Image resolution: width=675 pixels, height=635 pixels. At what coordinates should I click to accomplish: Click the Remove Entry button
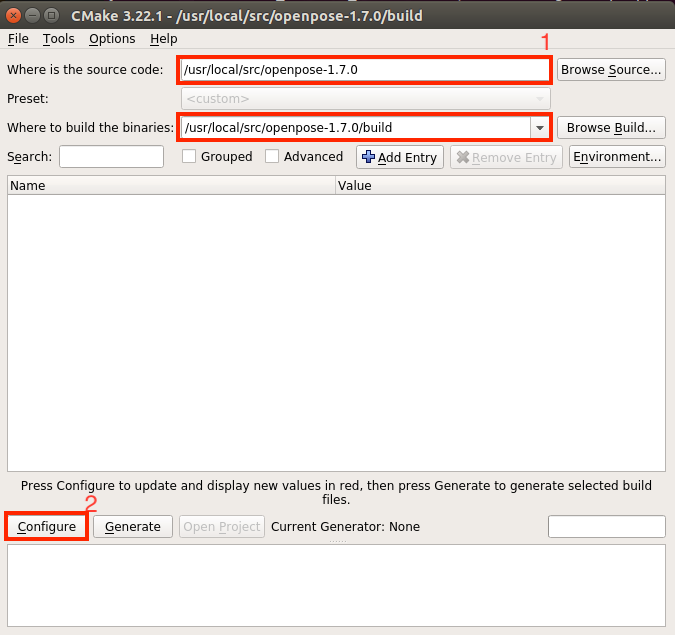(506, 157)
